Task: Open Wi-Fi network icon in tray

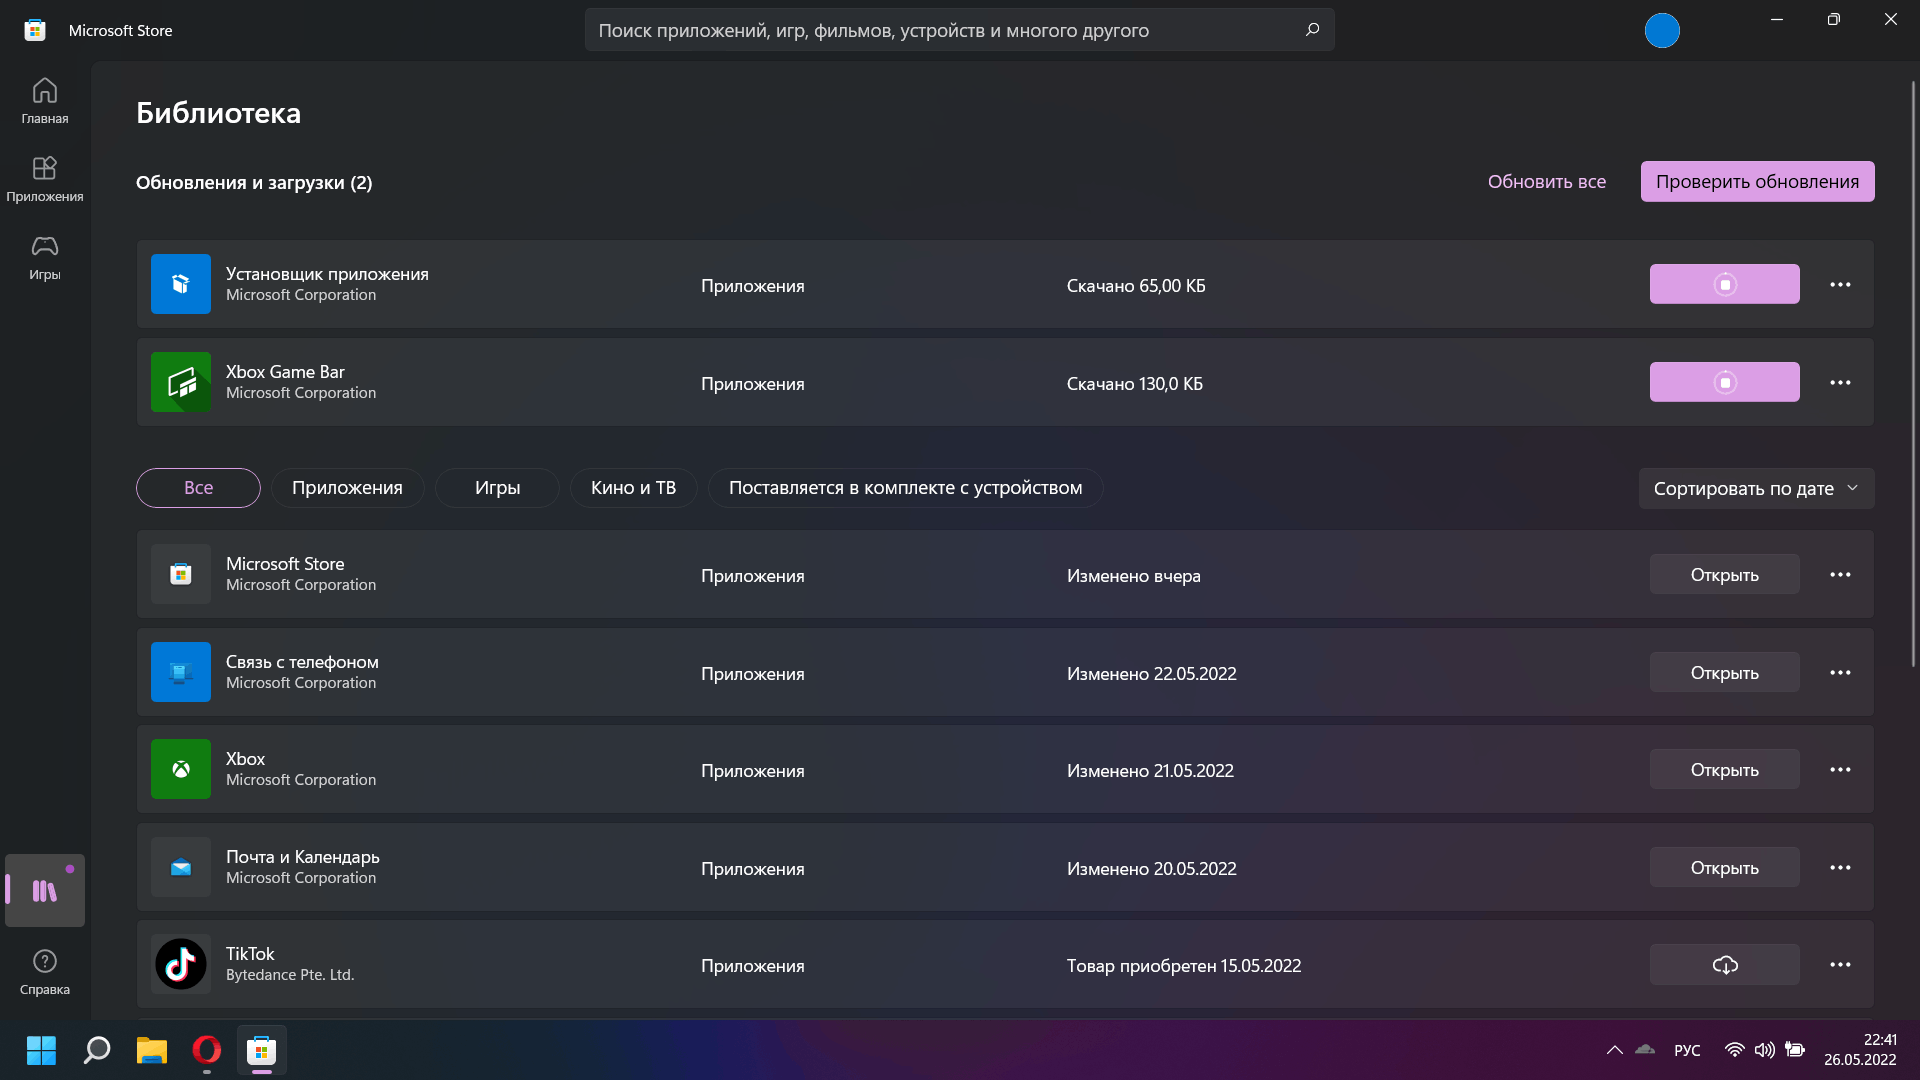Action: pos(1735,1049)
